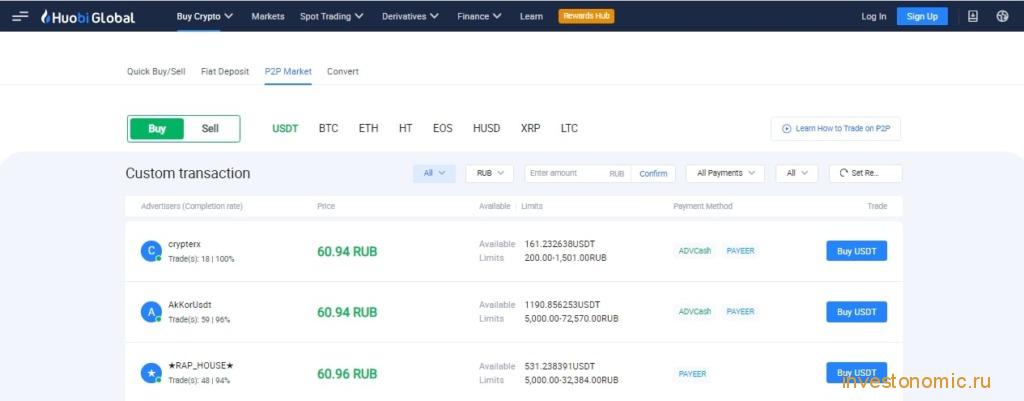Open All Payments dropdown

tap(725, 173)
